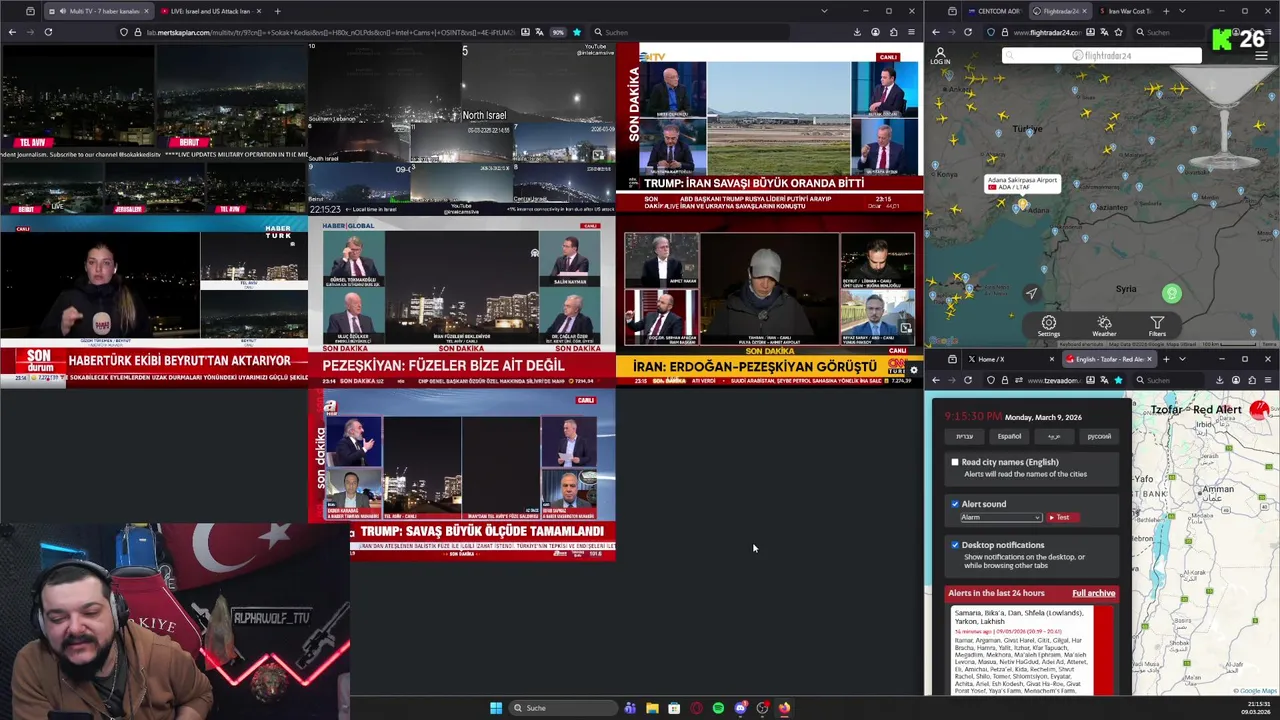The height and width of the screenshot is (720, 1280).
Task: Click the A Haber Trump savaş stream
Action: click(x=461, y=474)
